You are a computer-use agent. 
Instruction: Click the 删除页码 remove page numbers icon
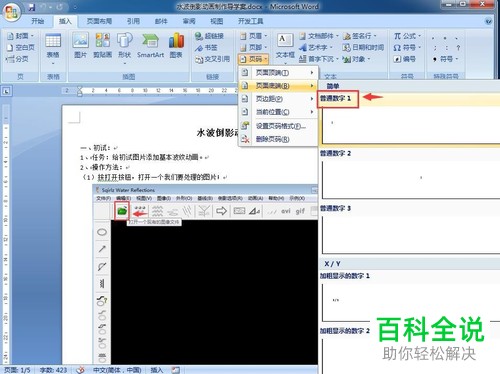click(245, 139)
